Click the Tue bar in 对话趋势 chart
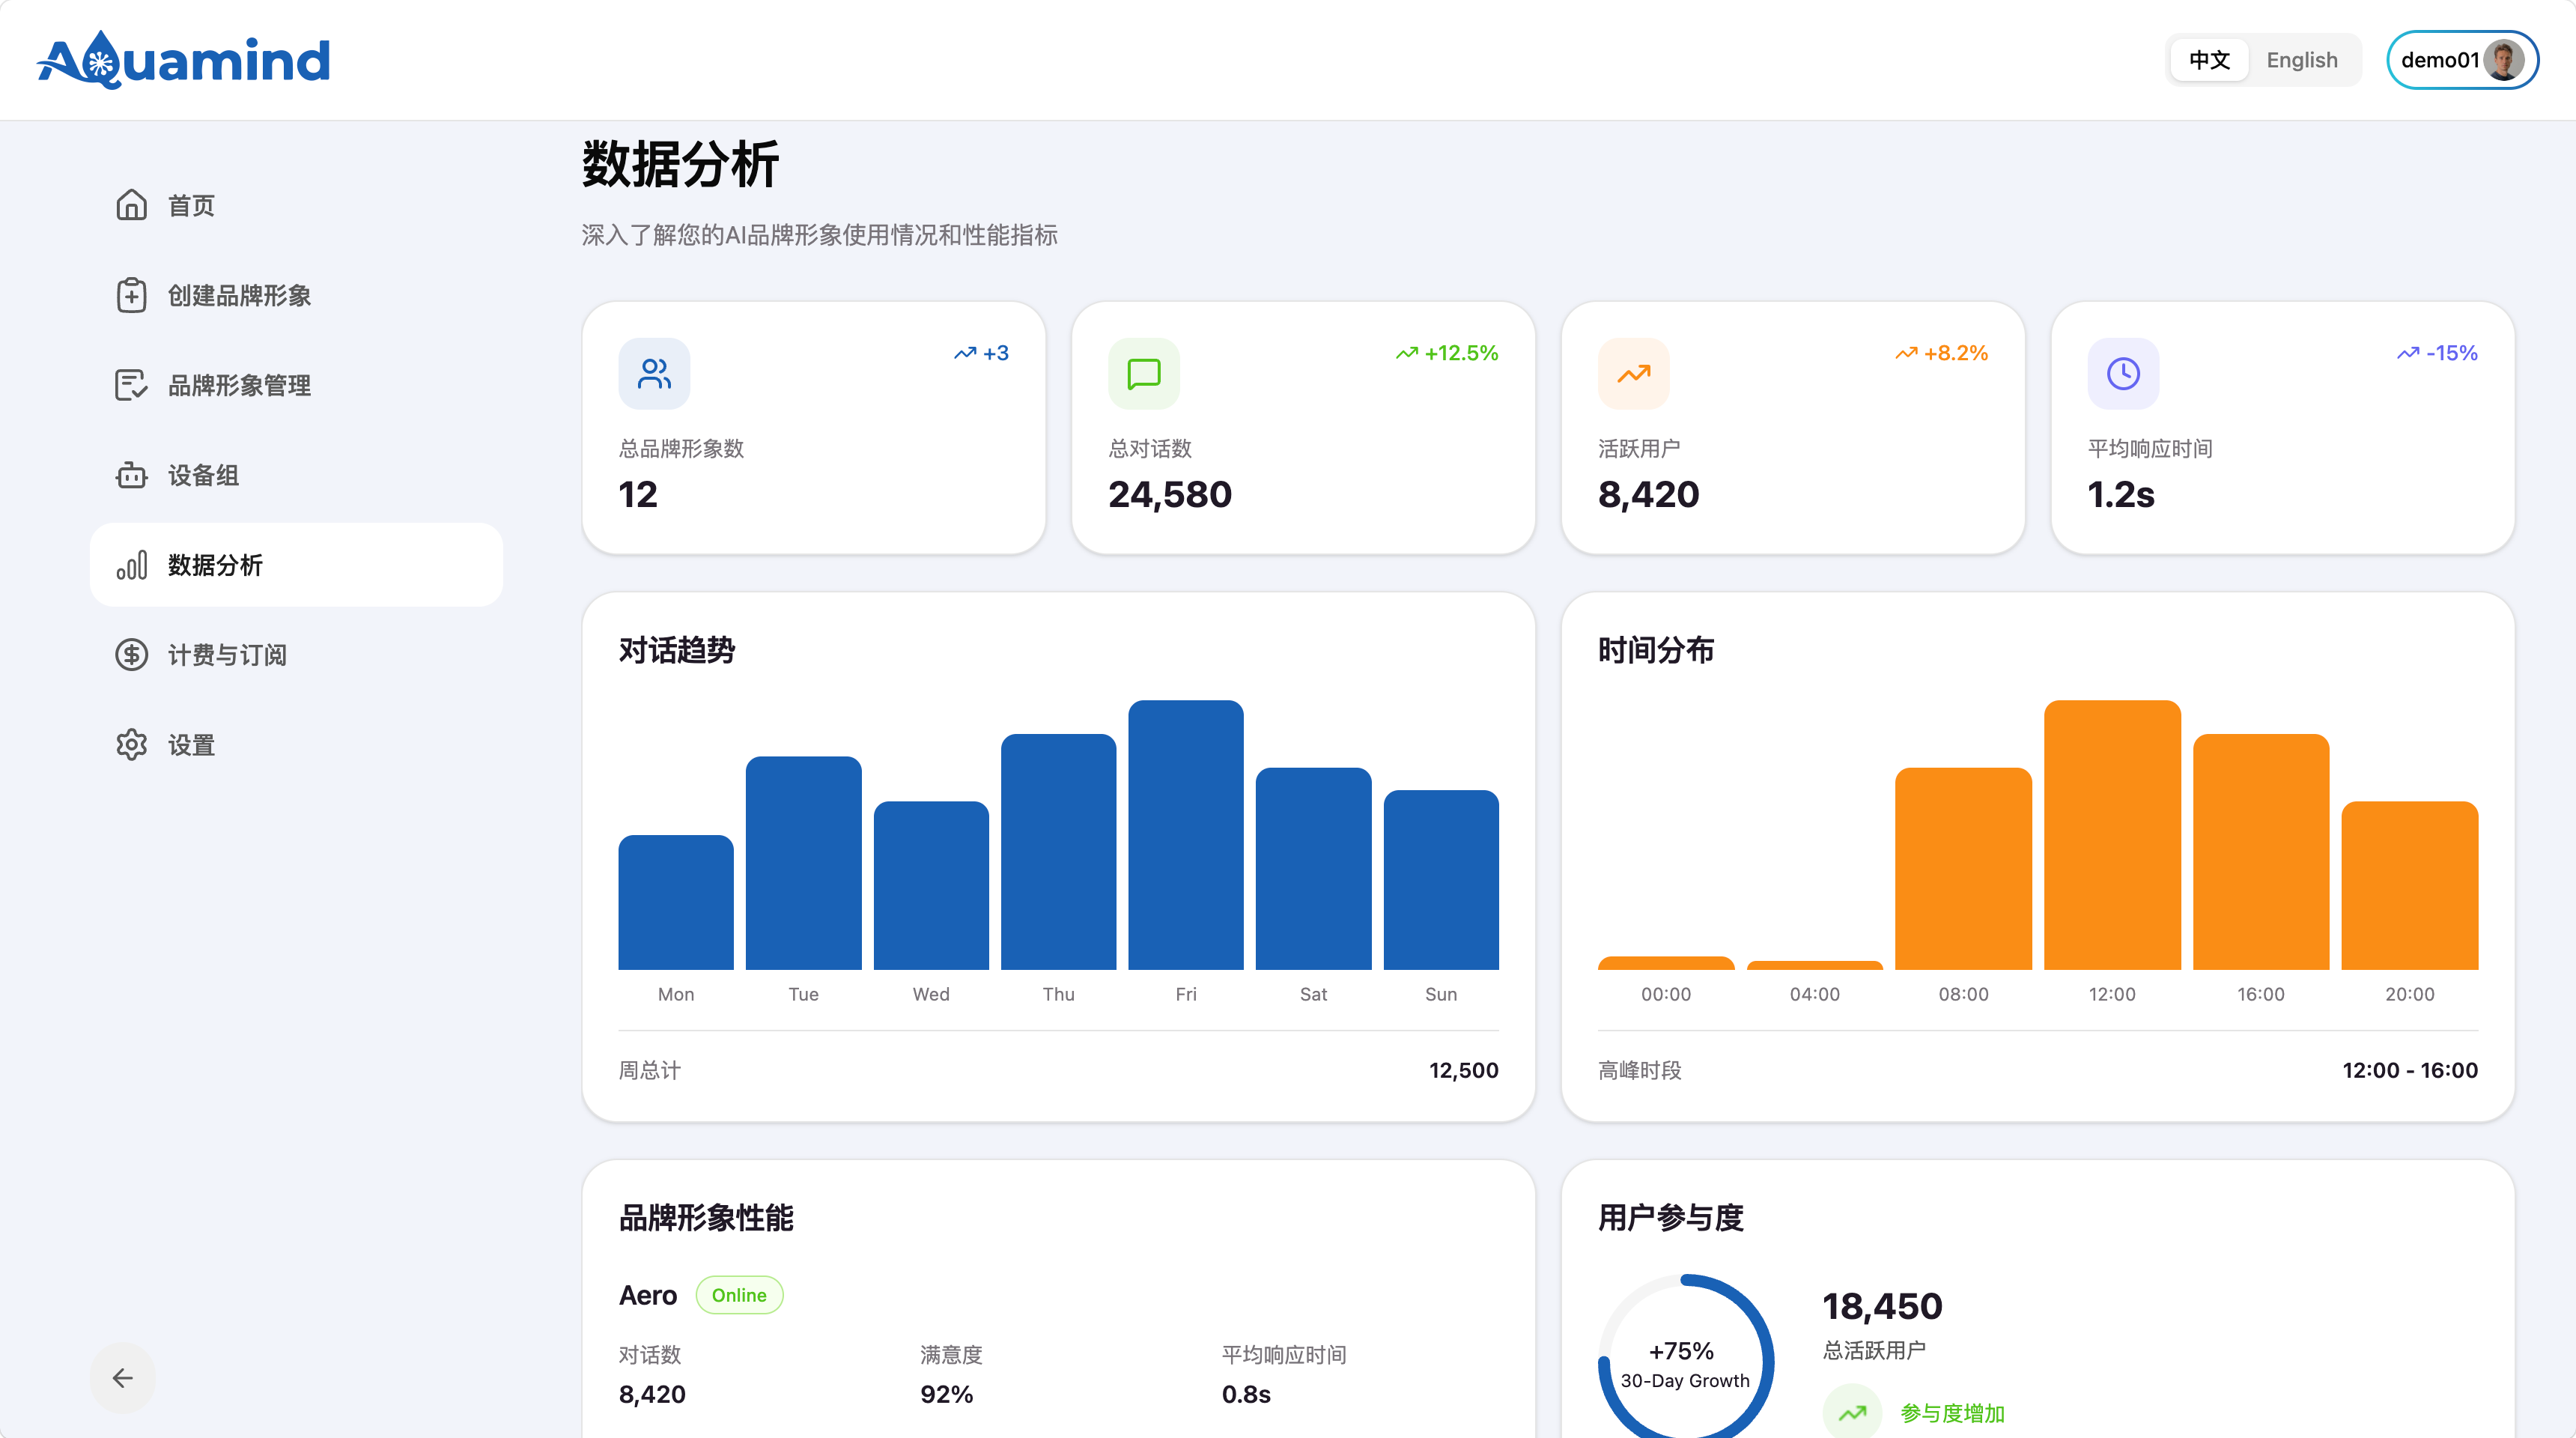 point(803,863)
